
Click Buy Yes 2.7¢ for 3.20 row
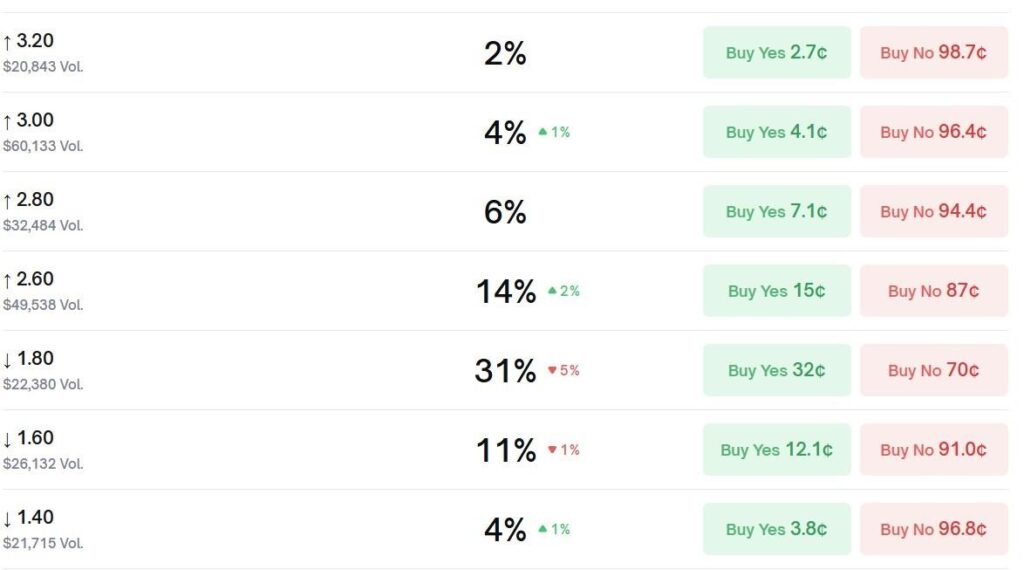tap(776, 53)
